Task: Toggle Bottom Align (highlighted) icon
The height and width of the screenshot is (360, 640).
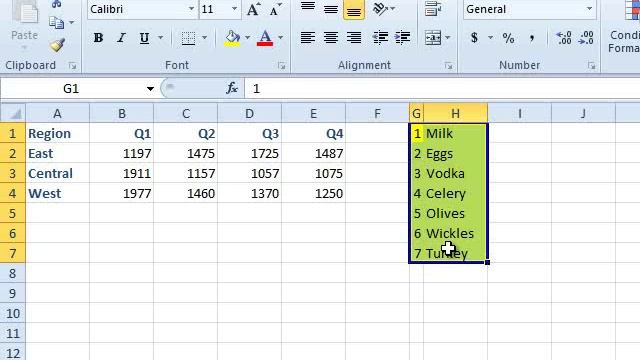Action: coord(354,9)
